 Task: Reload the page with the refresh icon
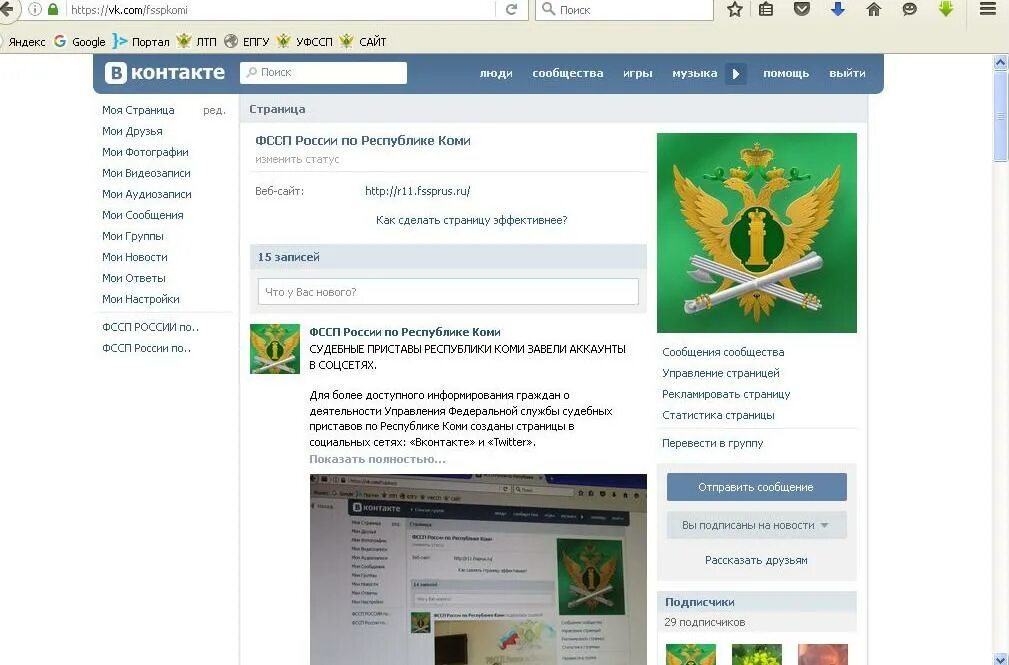tap(512, 10)
